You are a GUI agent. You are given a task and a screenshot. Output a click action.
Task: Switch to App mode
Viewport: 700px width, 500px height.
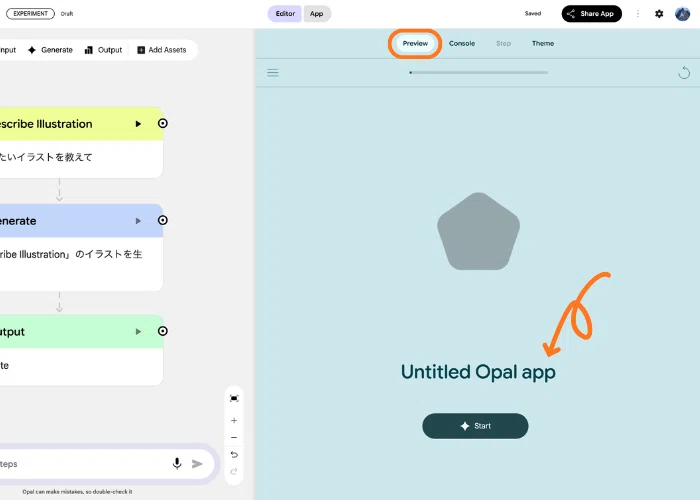coord(317,14)
